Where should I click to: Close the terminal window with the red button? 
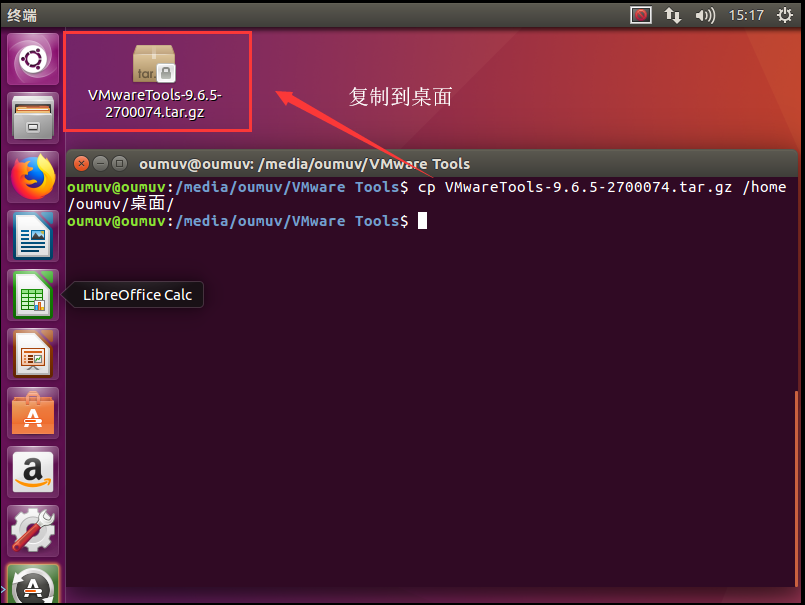(81, 164)
